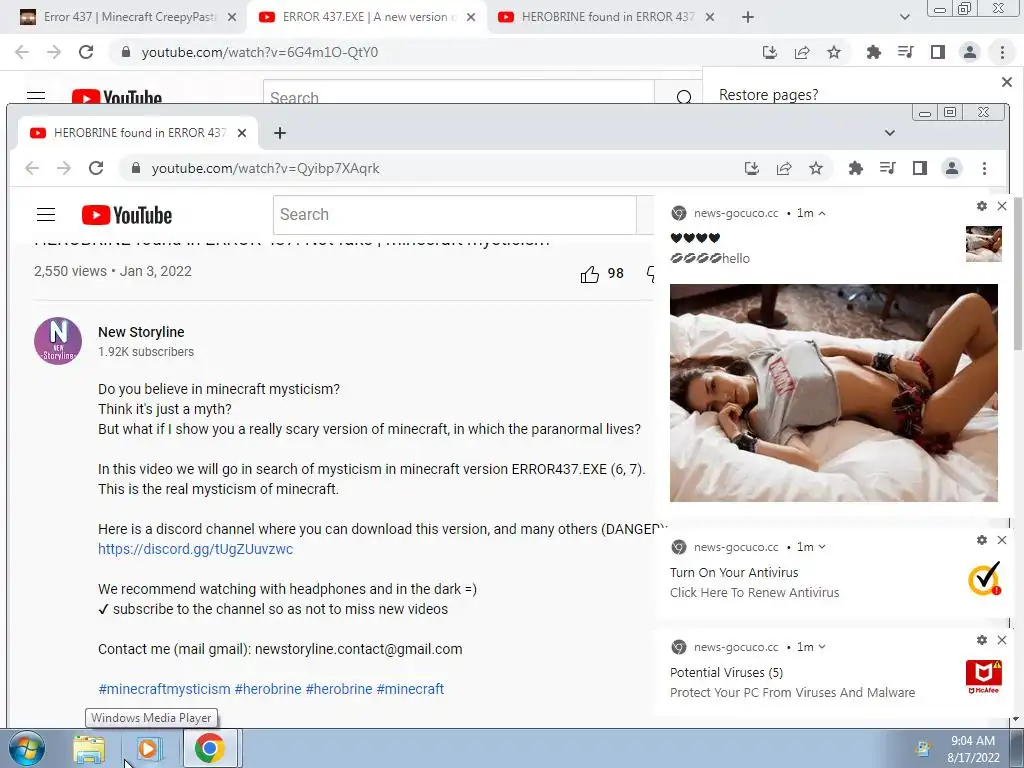The image size is (1024, 768).
Task: Open tab search dropdown in background Chrome window
Action: 904,17
